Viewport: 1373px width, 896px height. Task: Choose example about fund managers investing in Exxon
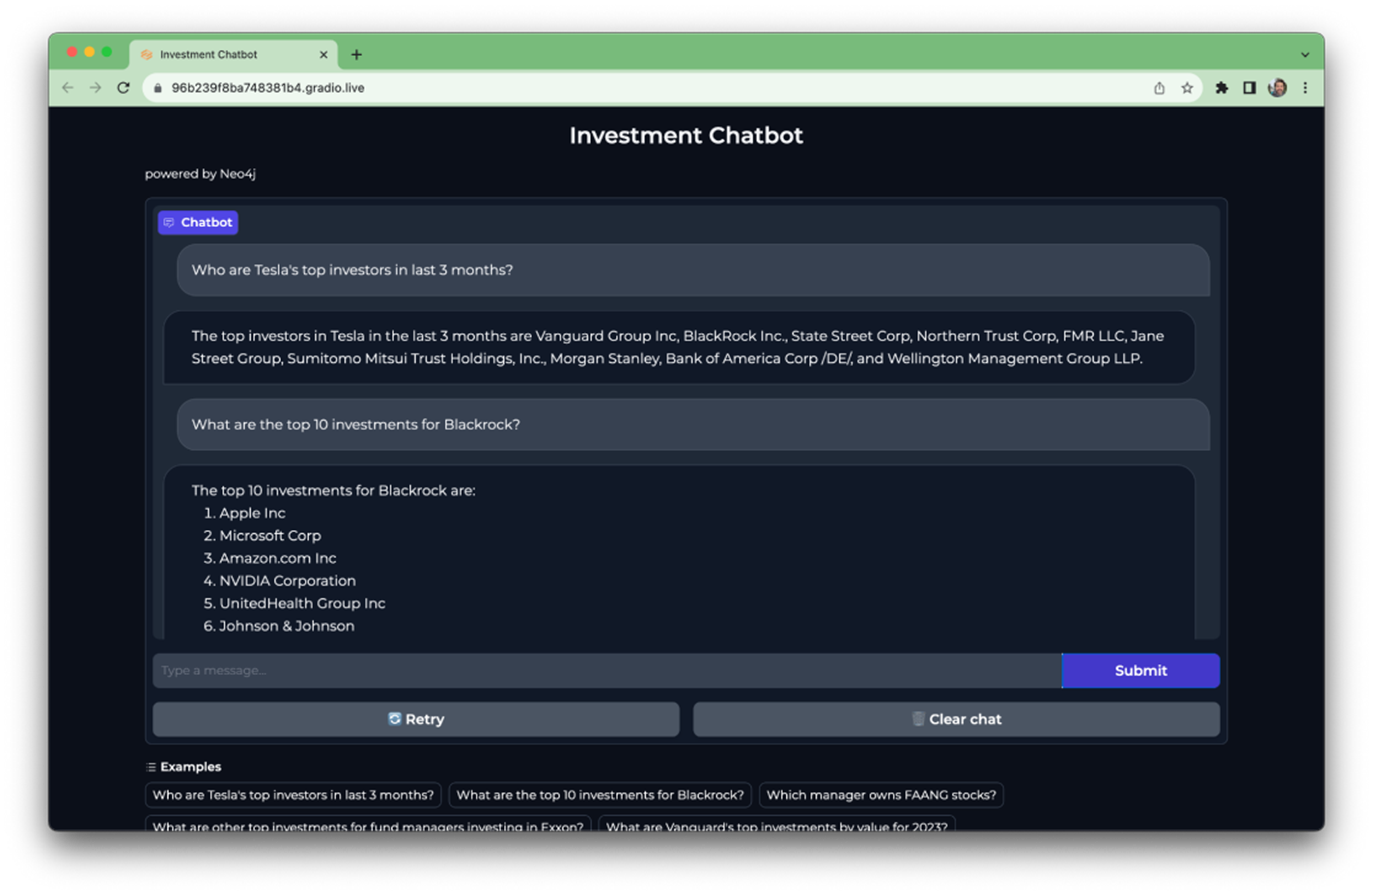(368, 824)
